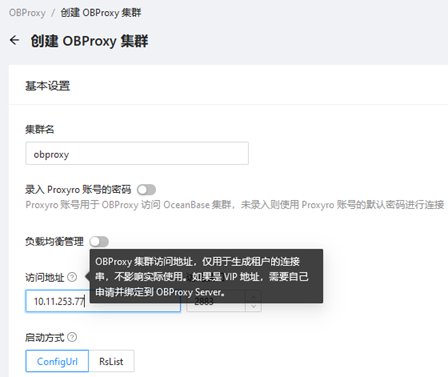Screen dimensions: 448x377
Task: Click the 负载均衡管理 label text
Action: point(54,241)
